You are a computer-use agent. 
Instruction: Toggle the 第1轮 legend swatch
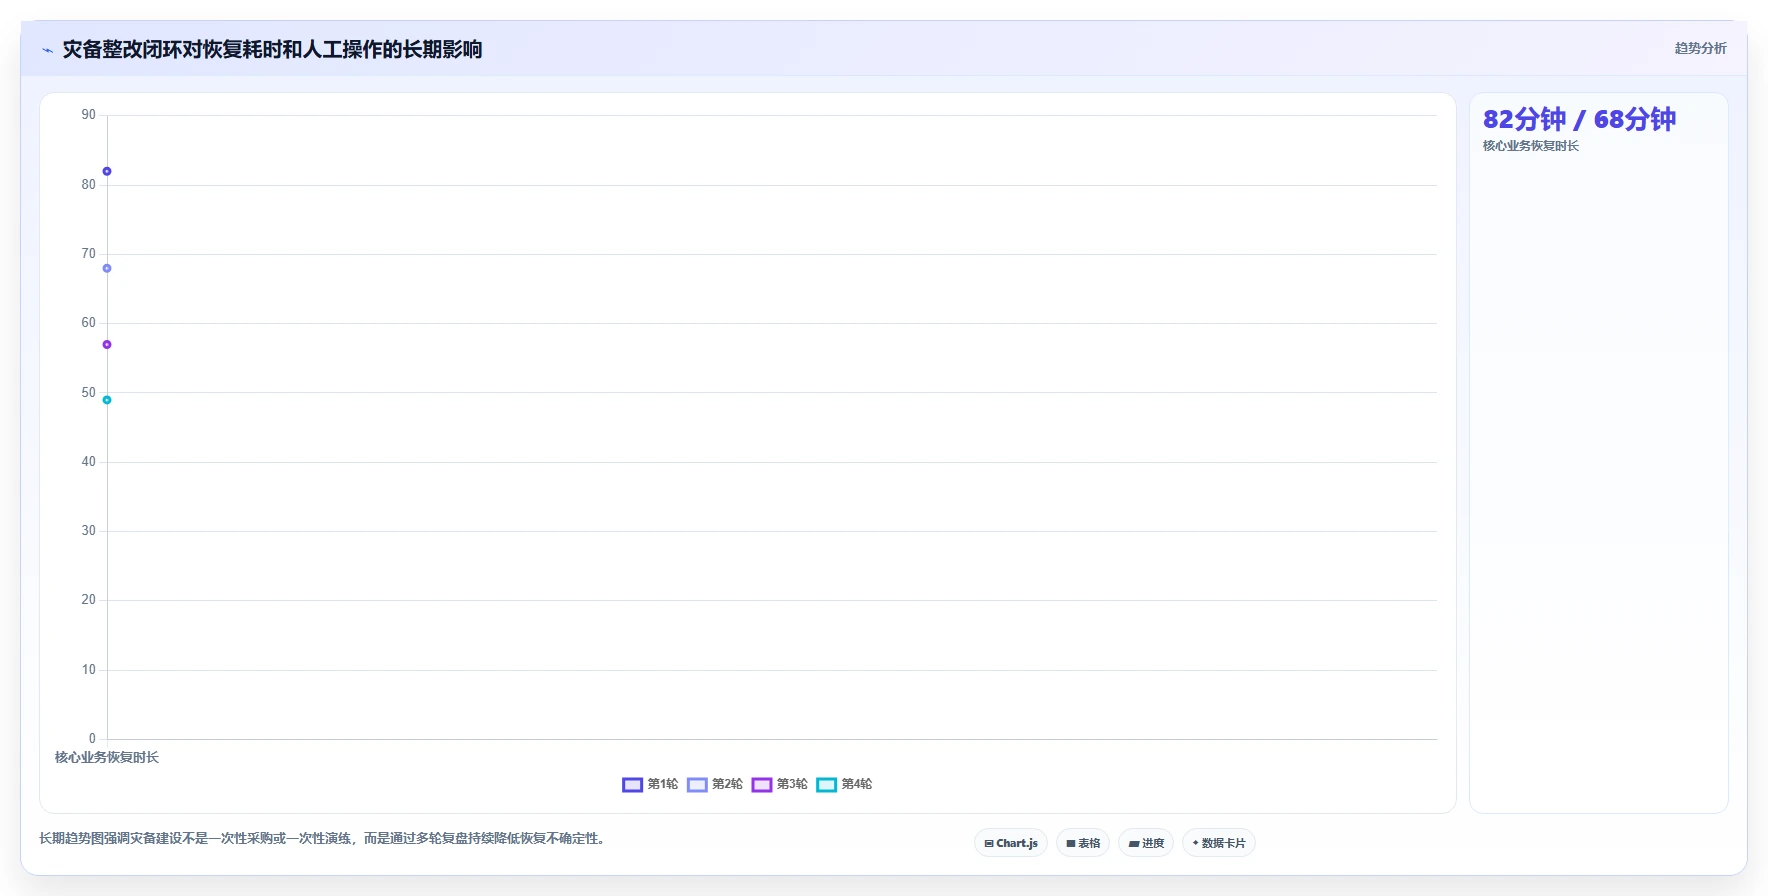(x=632, y=785)
